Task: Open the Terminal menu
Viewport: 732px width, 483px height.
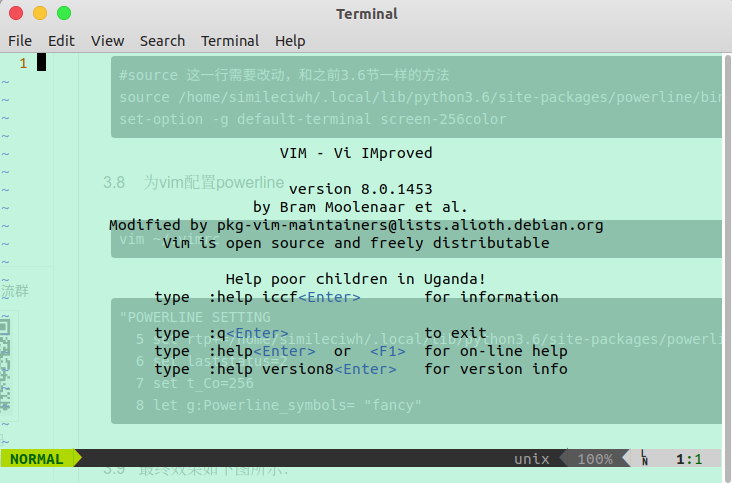Action: (x=230, y=41)
